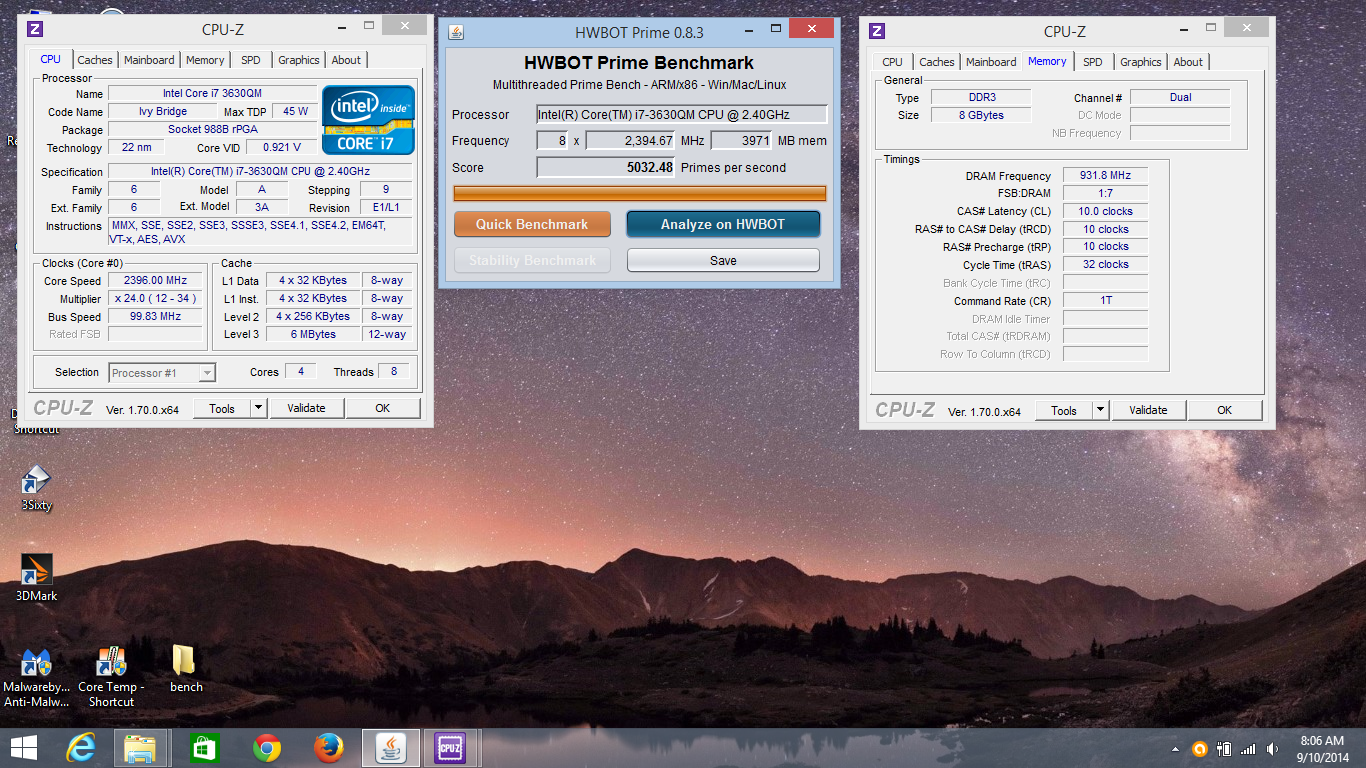The width and height of the screenshot is (1366, 768).
Task: Click the Score field 5032.48
Action: 607,168
